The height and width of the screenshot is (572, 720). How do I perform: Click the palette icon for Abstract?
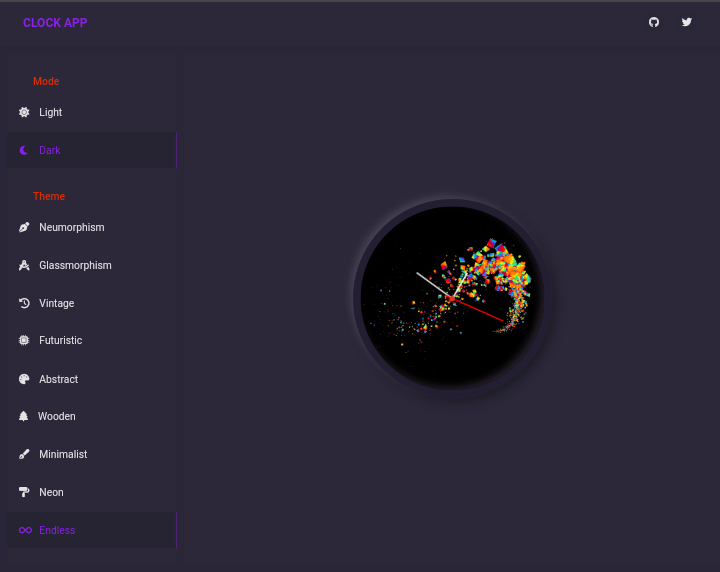point(24,379)
